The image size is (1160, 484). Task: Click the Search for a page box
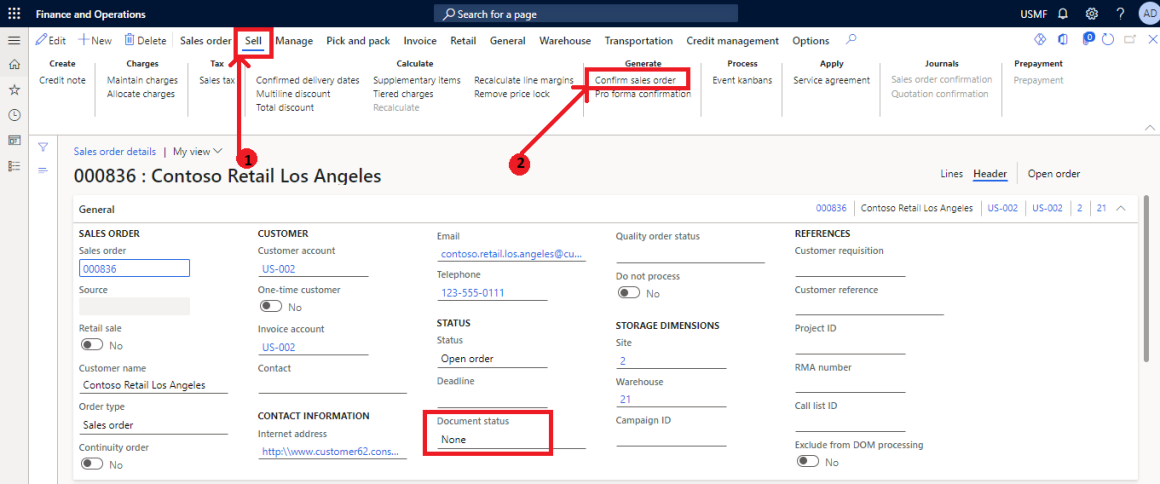pos(586,14)
